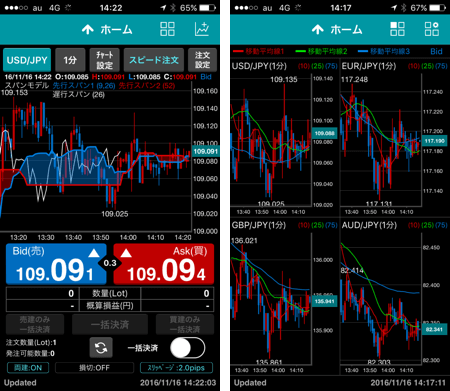
Task: Tap the four-grid layout icon on left screen
Action: click(x=167, y=29)
